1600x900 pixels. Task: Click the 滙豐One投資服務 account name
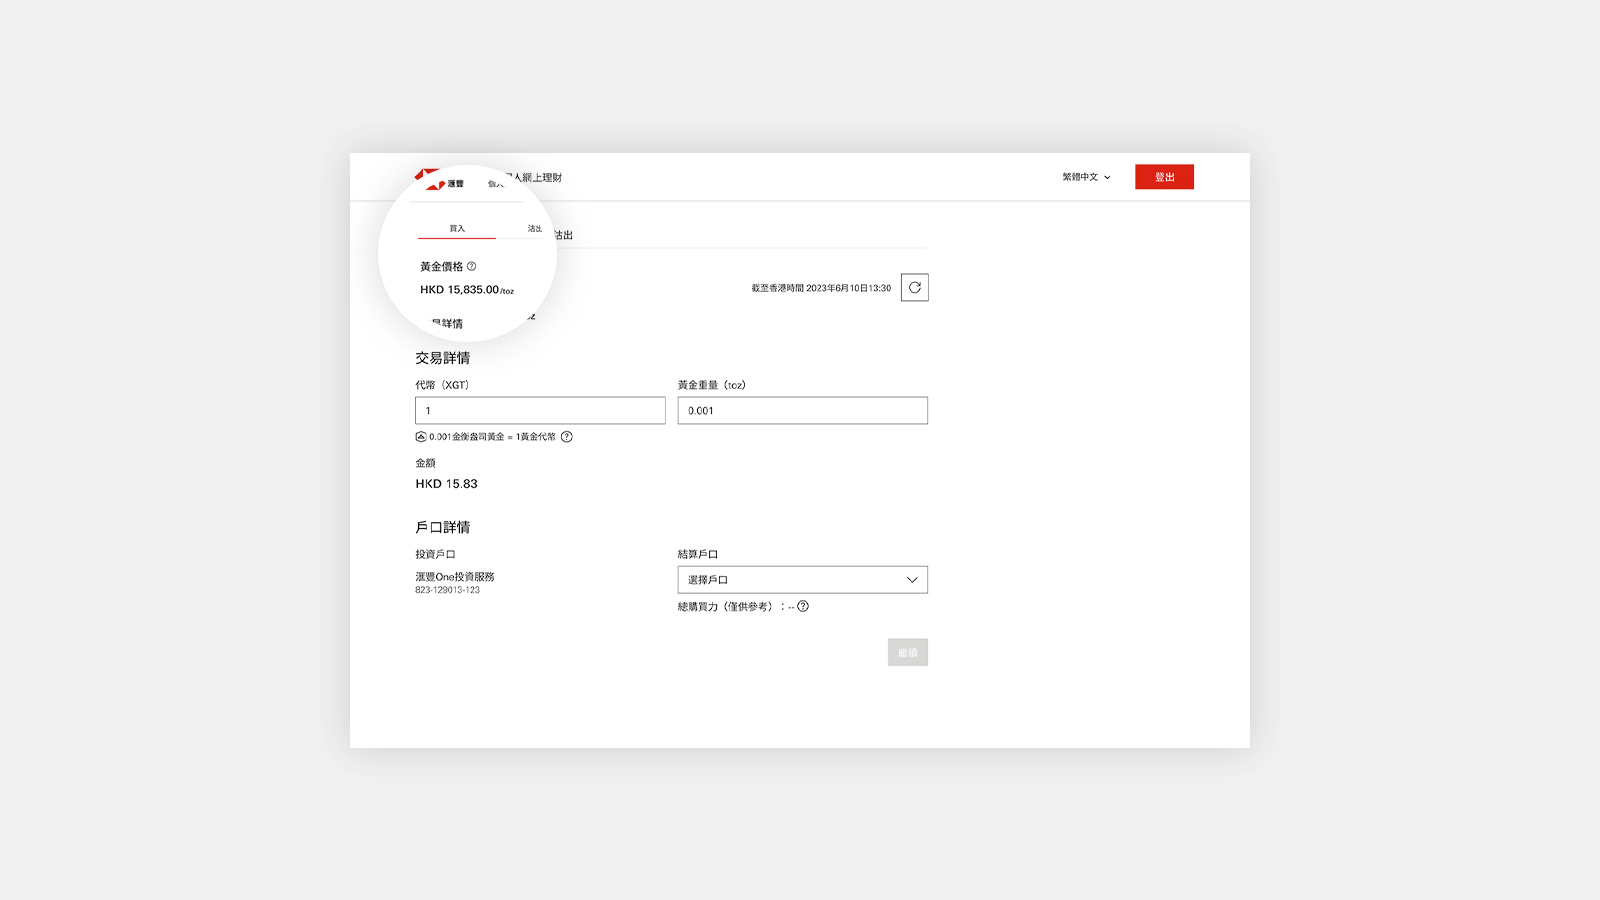(x=455, y=577)
